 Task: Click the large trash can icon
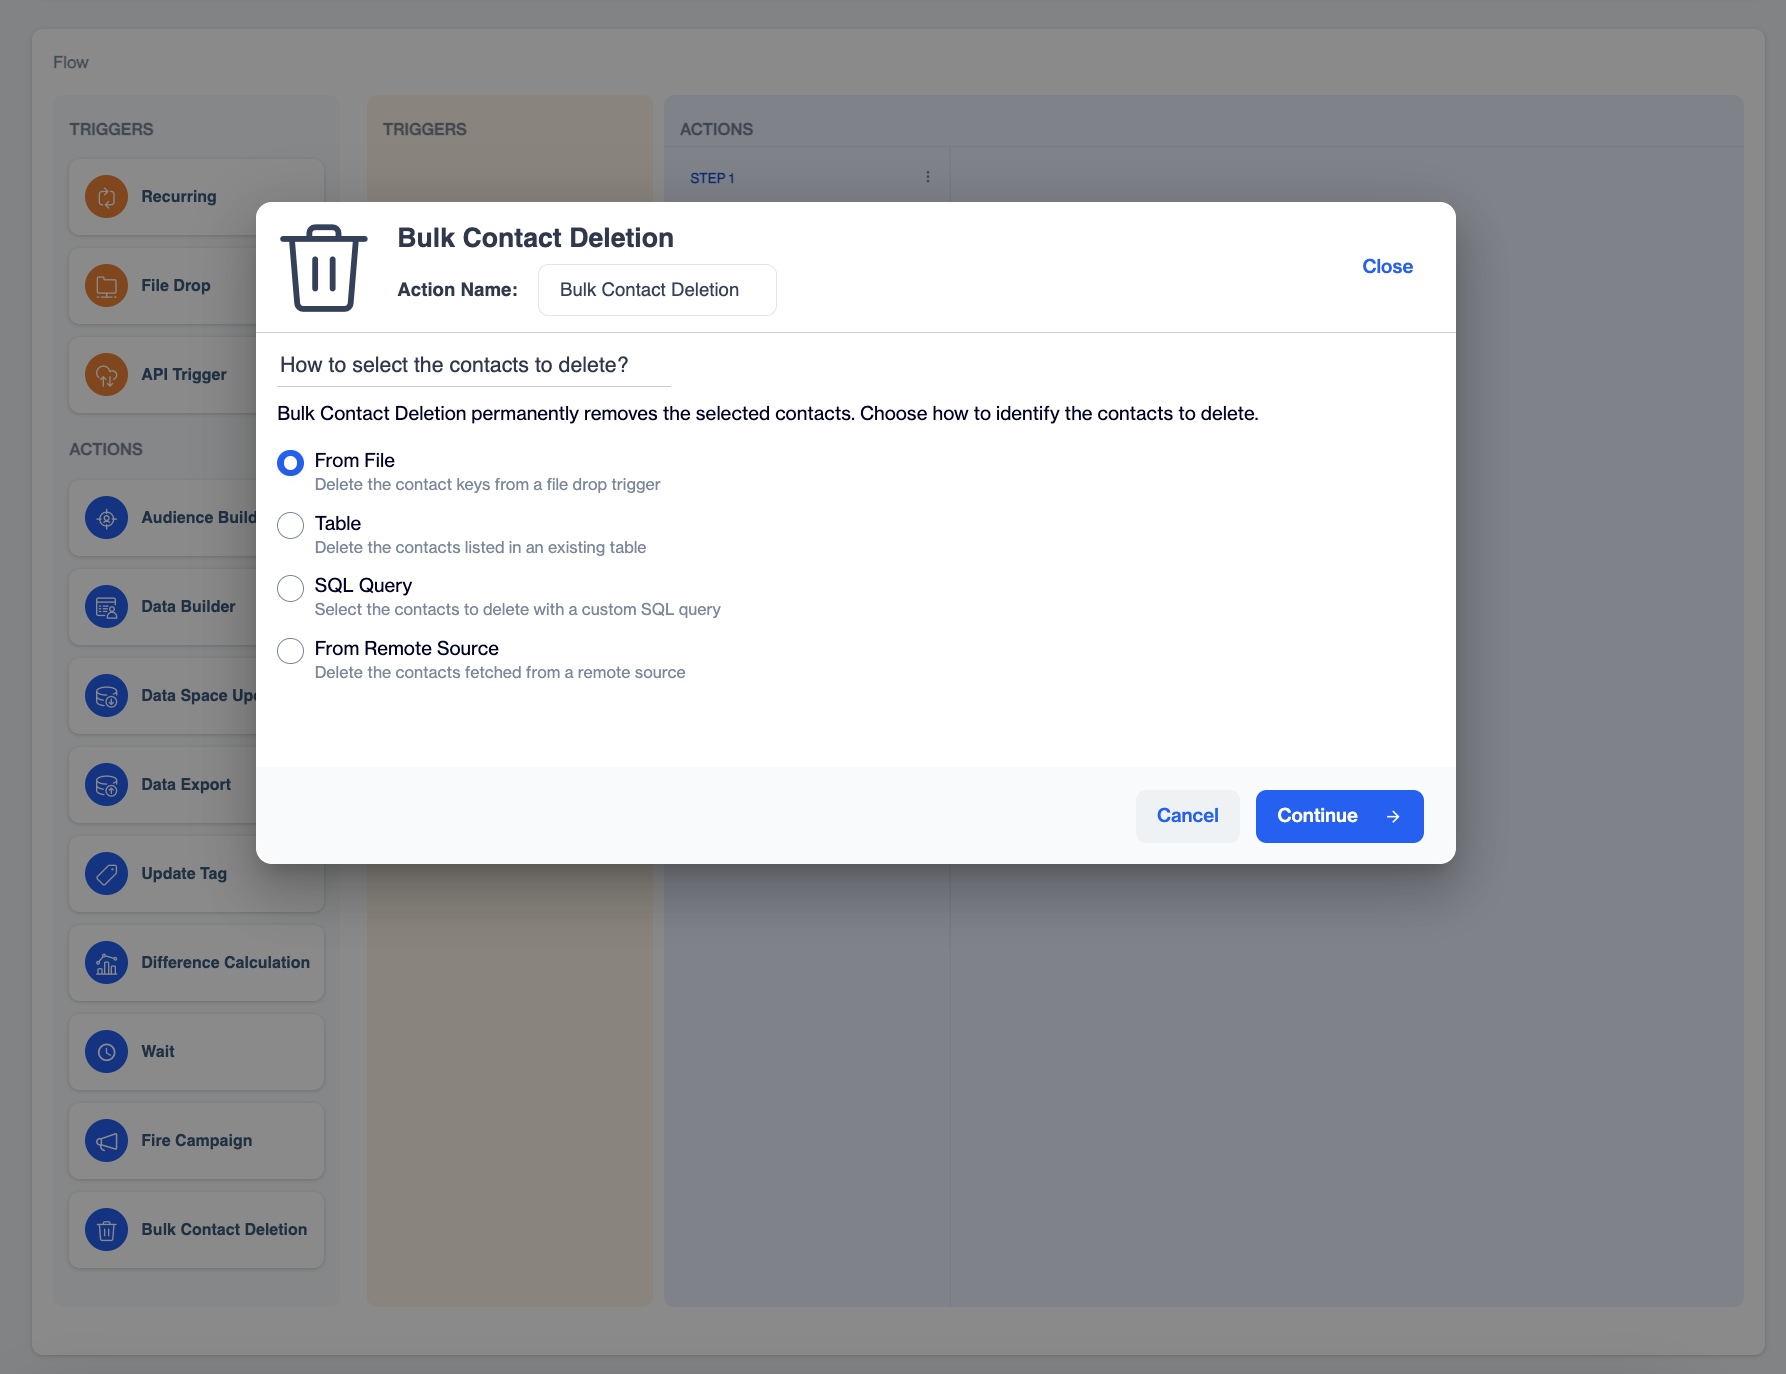coord(323,268)
